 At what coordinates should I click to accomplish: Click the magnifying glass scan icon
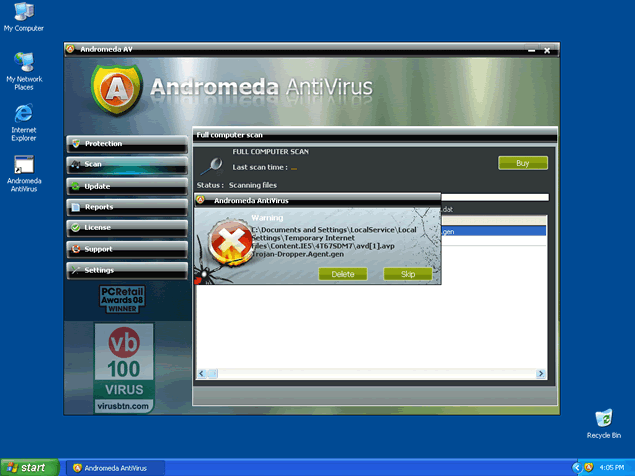click(x=213, y=163)
